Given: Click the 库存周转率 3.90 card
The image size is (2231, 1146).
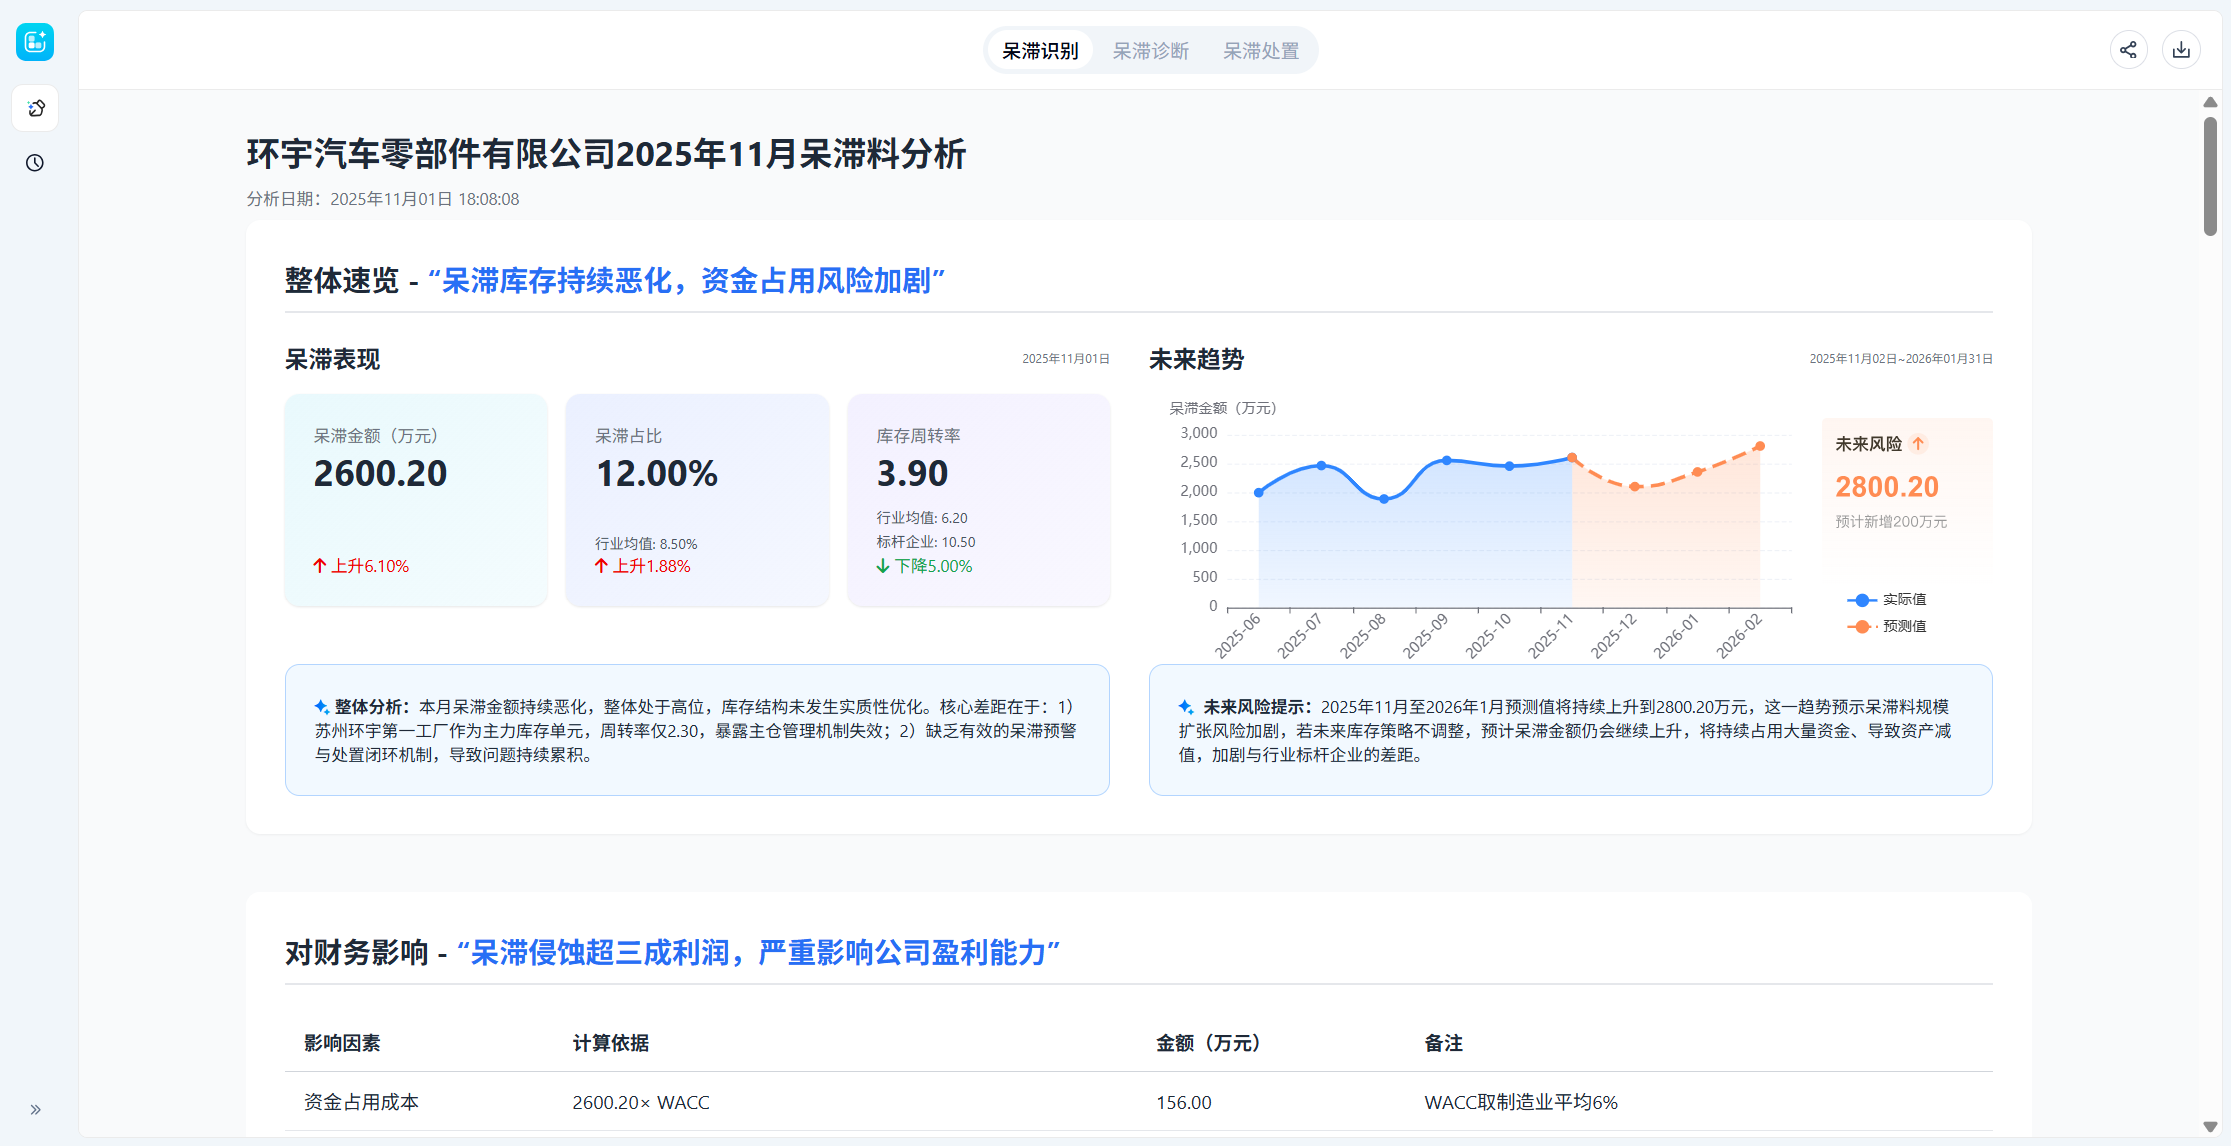Looking at the screenshot, I should (x=978, y=500).
